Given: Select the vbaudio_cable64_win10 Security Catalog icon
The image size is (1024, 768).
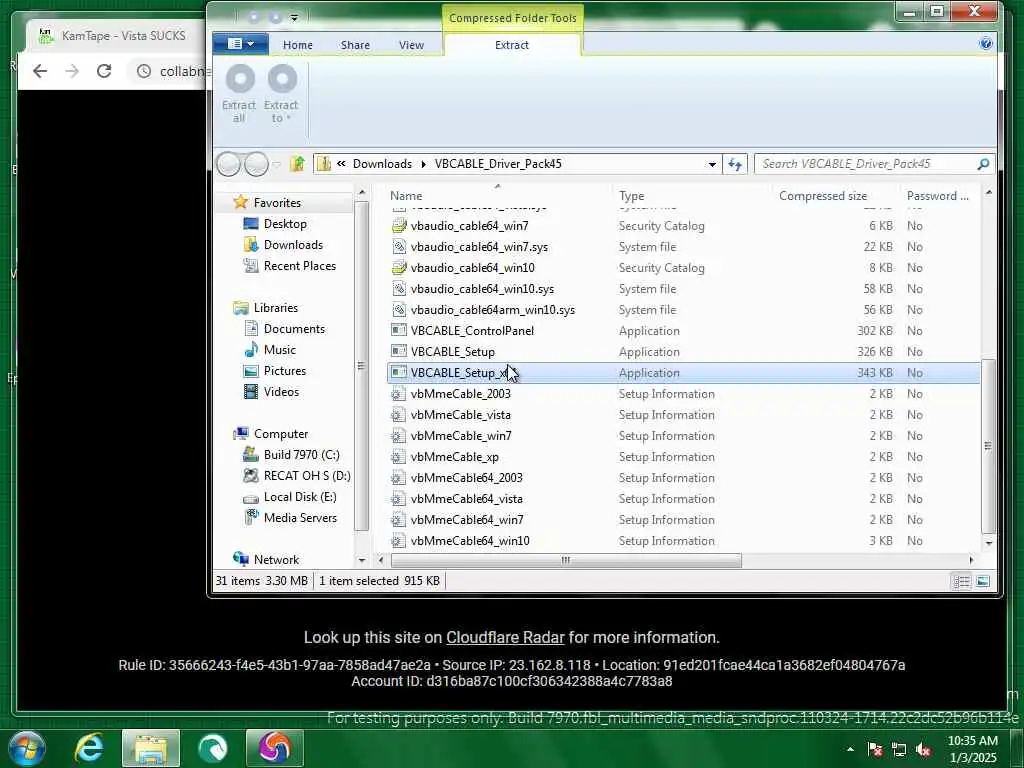Looking at the screenshot, I should pos(398,268).
